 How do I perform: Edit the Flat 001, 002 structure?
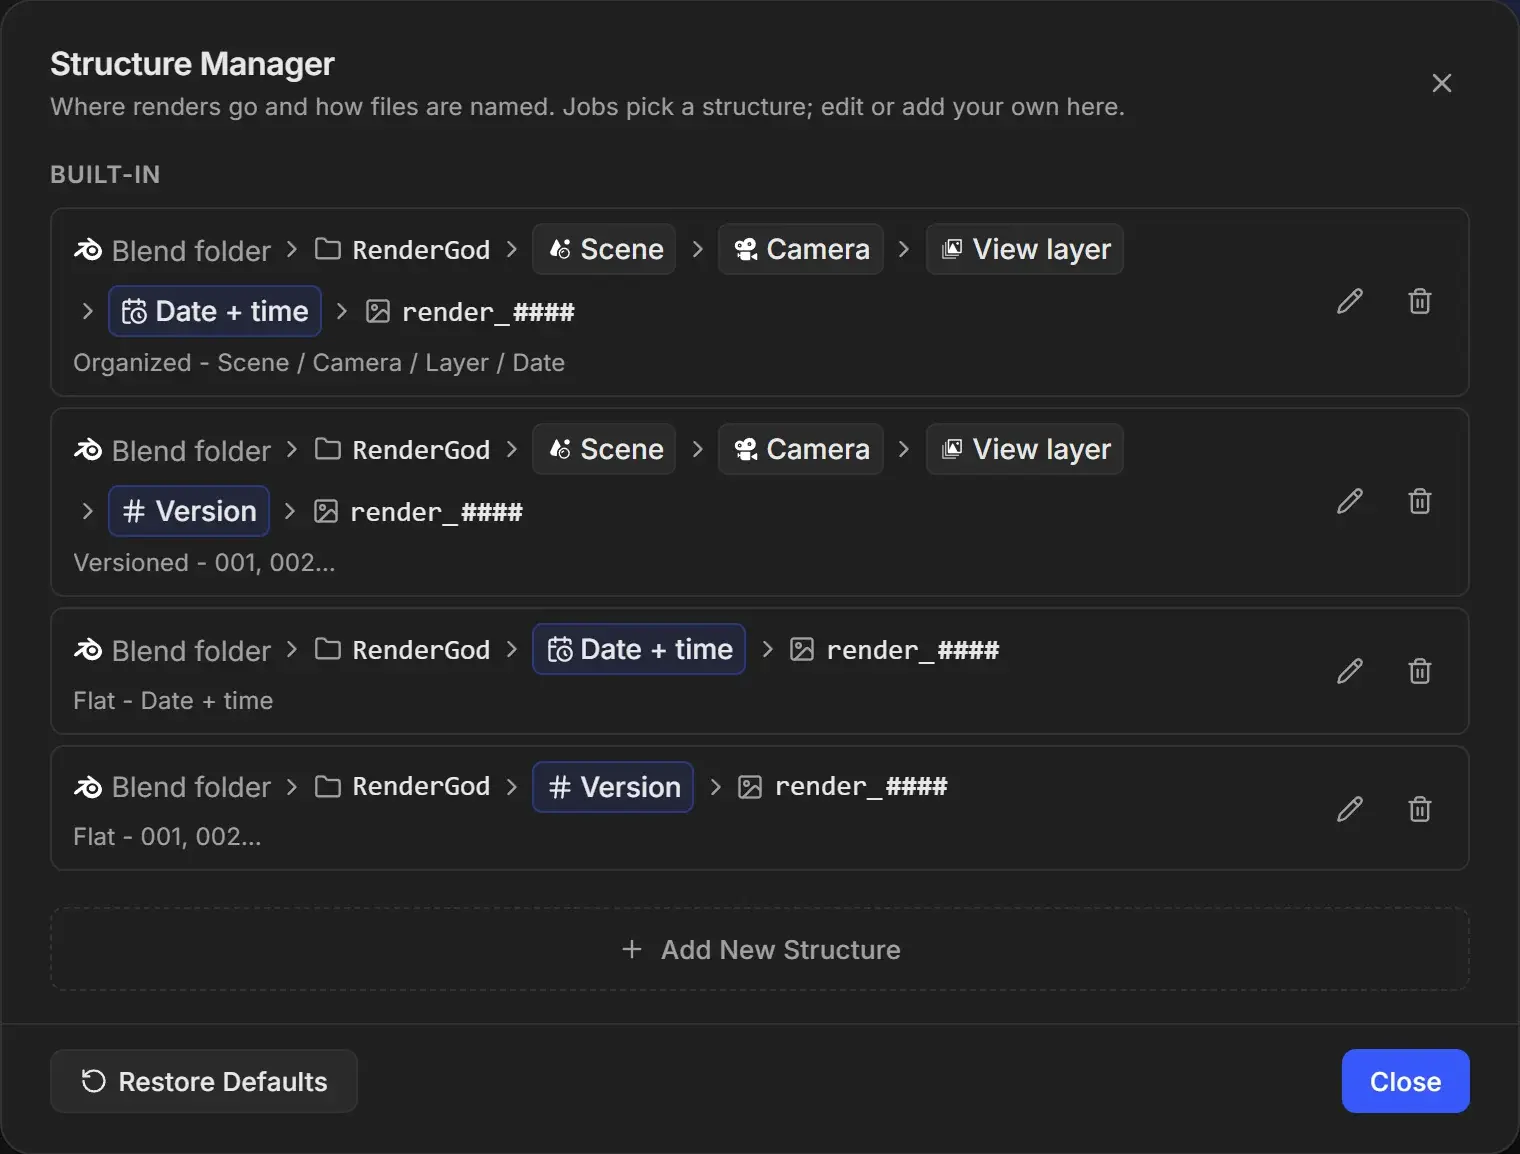1350,809
